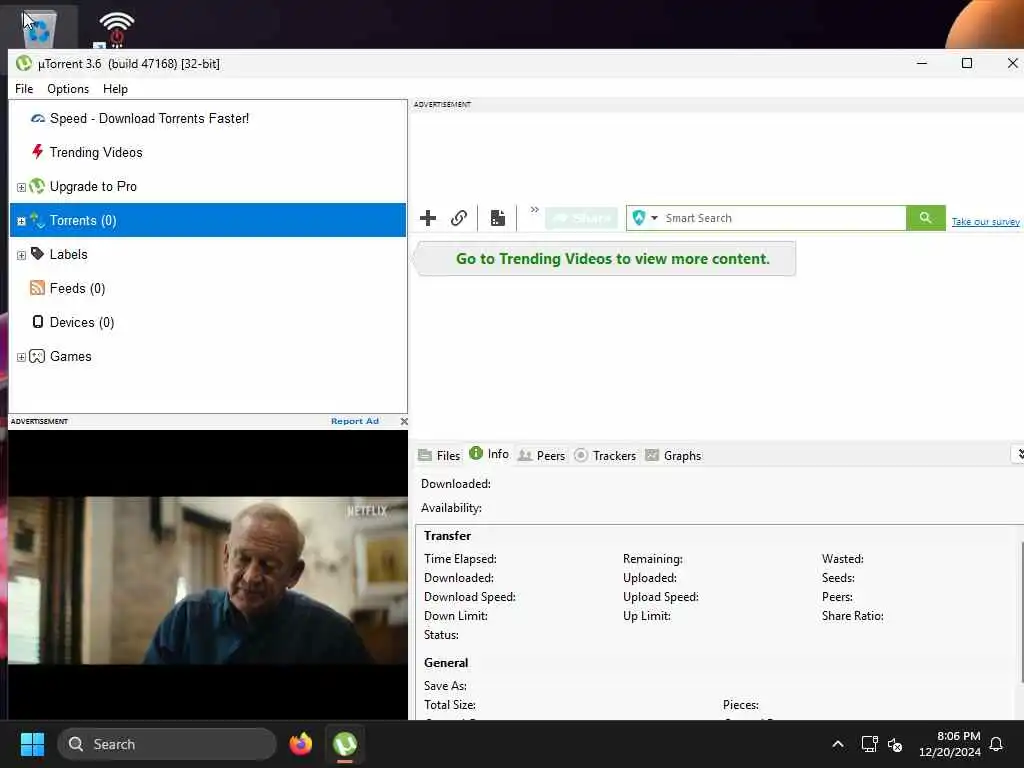The width and height of the screenshot is (1024, 768).
Task: Open the clock showing 8:06 PM
Action: 950,744
